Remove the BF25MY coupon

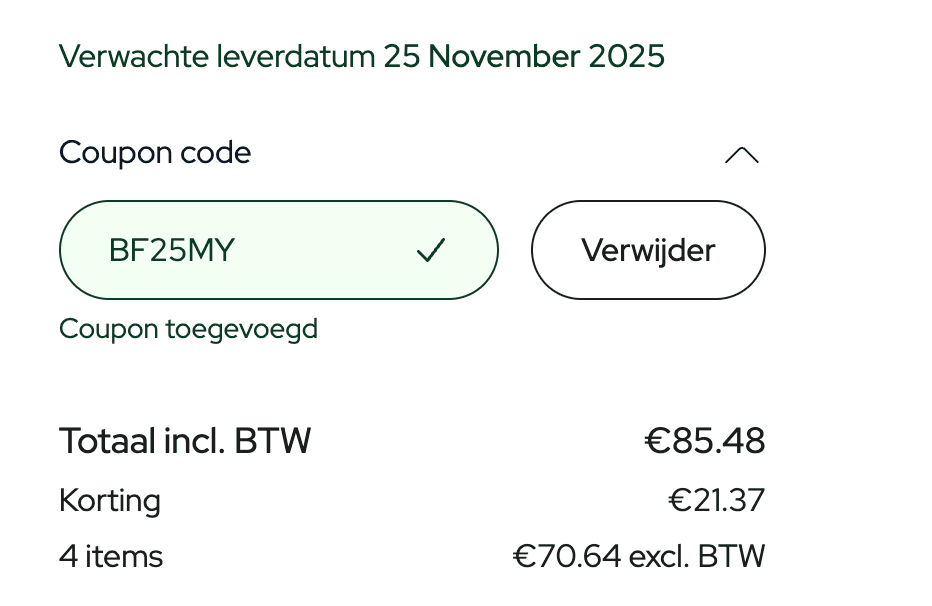pyautogui.click(x=648, y=250)
